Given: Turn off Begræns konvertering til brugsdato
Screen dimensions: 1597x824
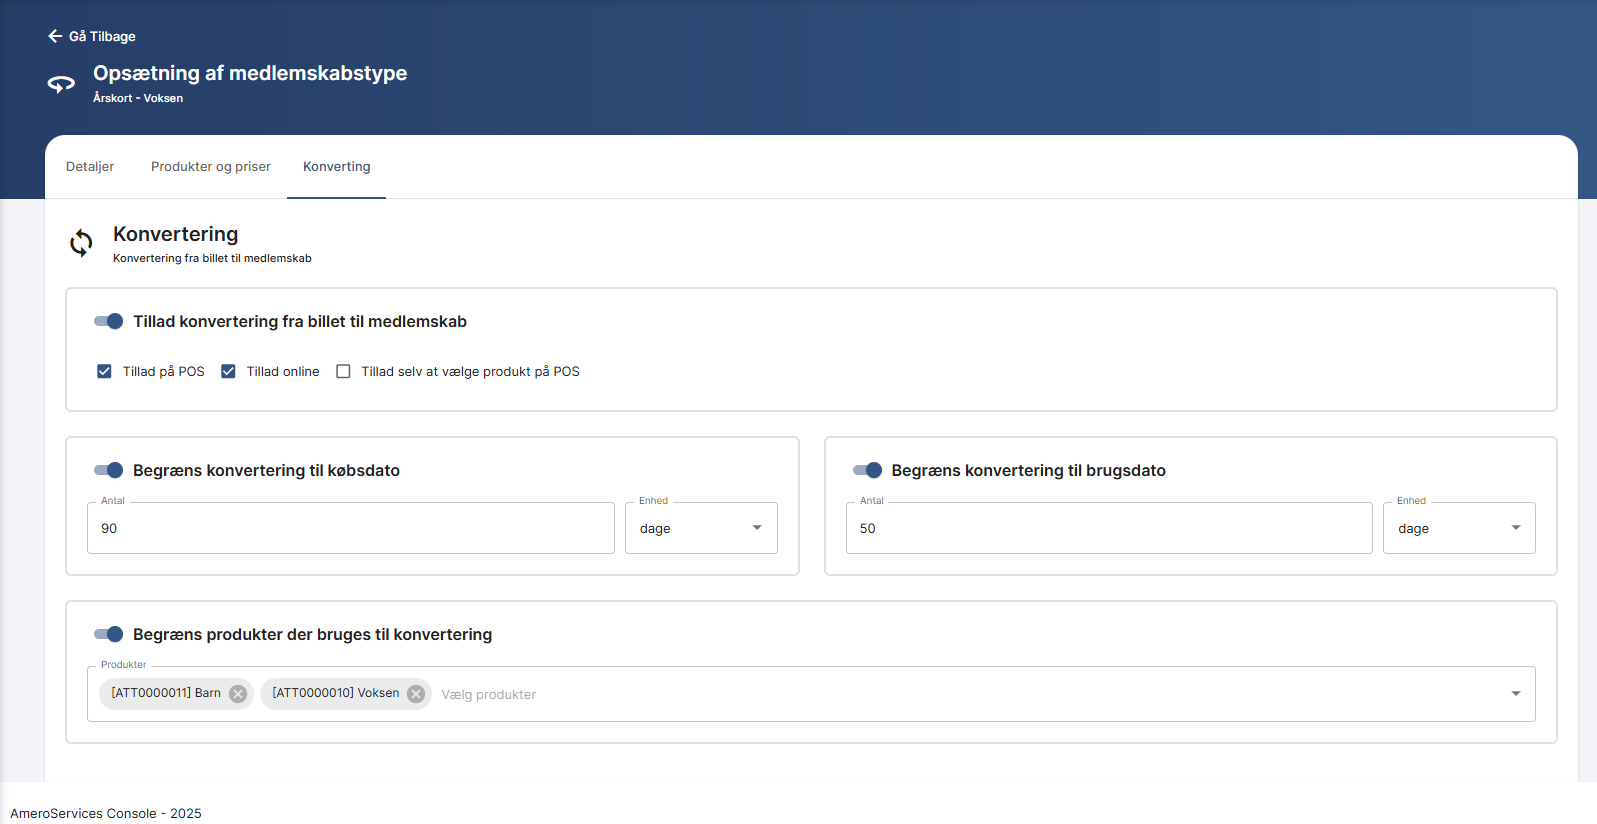Looking at the screenshot, I should tap(867, 470).
